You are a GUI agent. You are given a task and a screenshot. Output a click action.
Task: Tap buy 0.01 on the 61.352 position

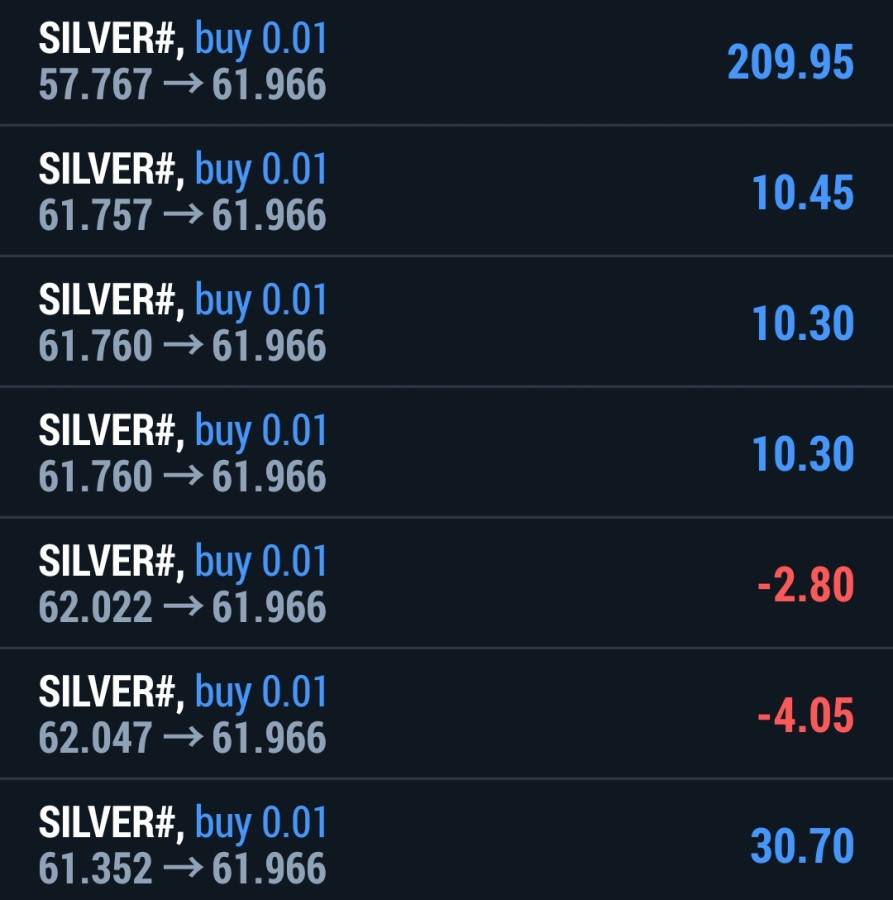(x=261, y=824)
